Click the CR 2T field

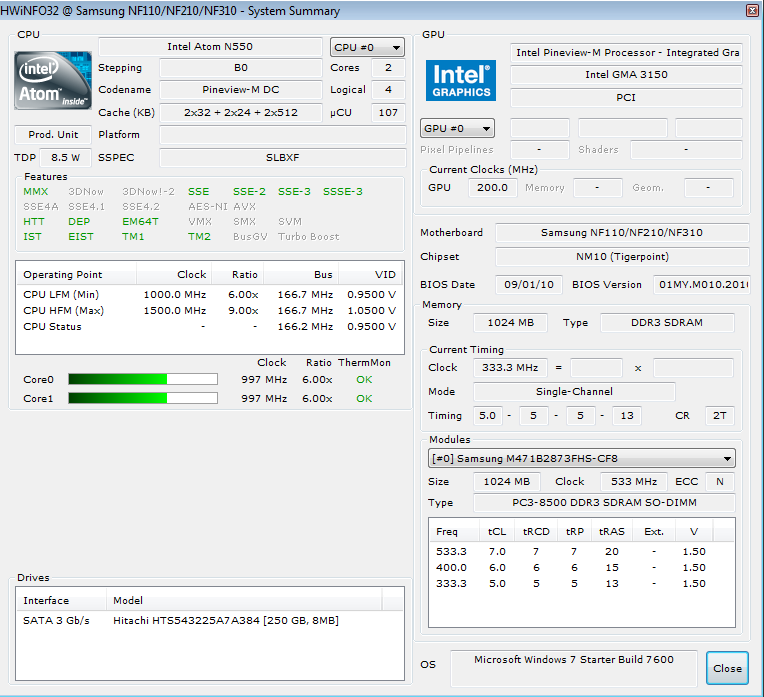pos(720,416)
